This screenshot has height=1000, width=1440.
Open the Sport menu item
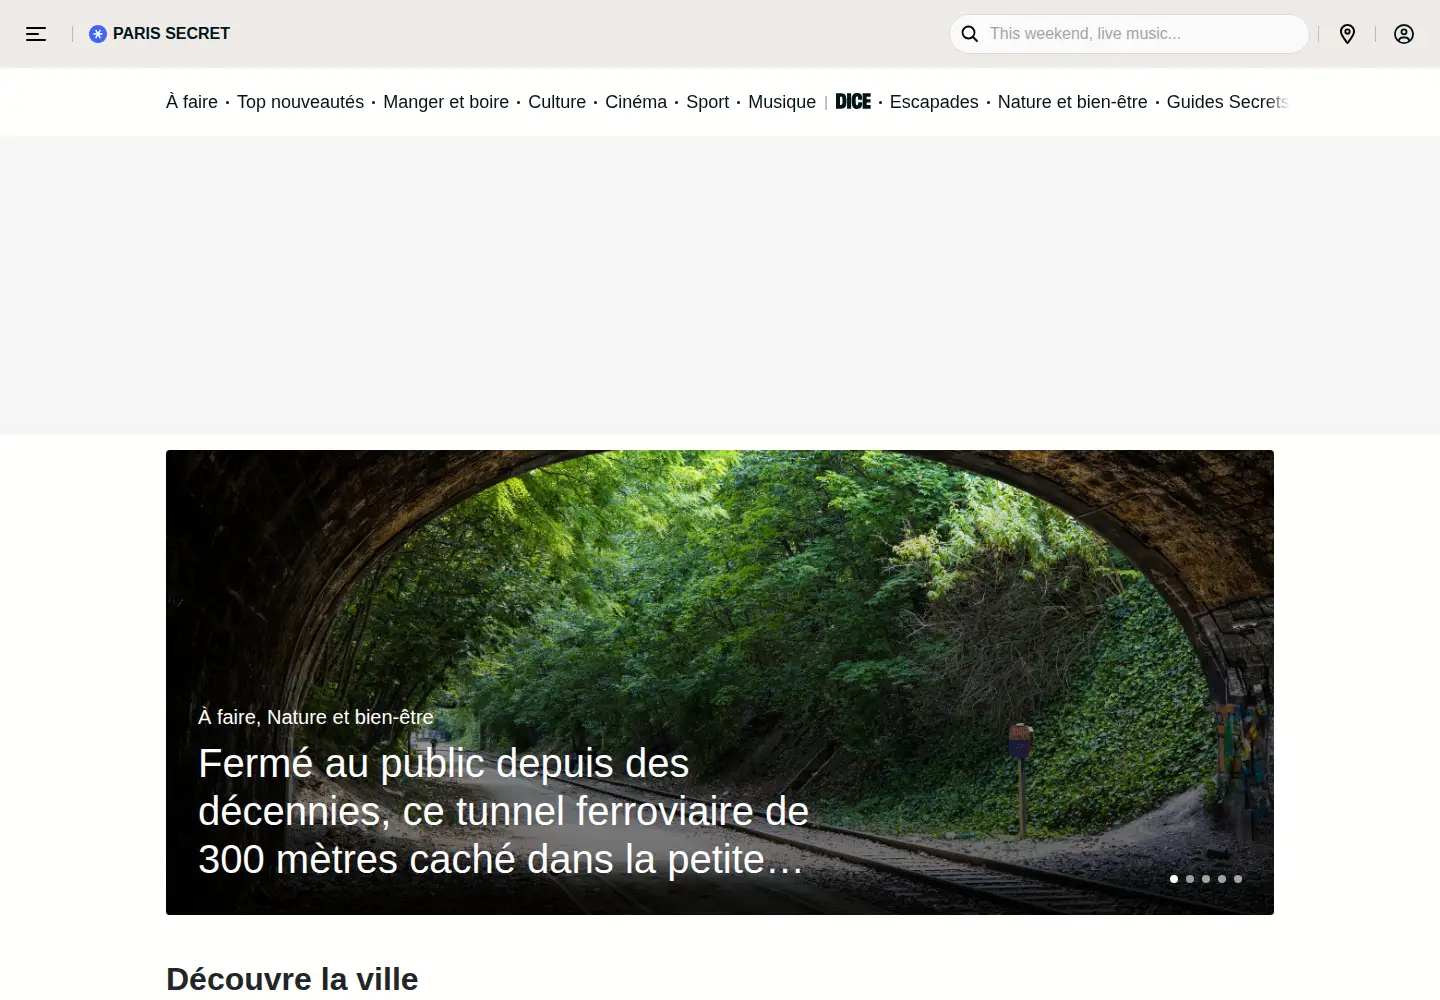[x=707, y=102]
